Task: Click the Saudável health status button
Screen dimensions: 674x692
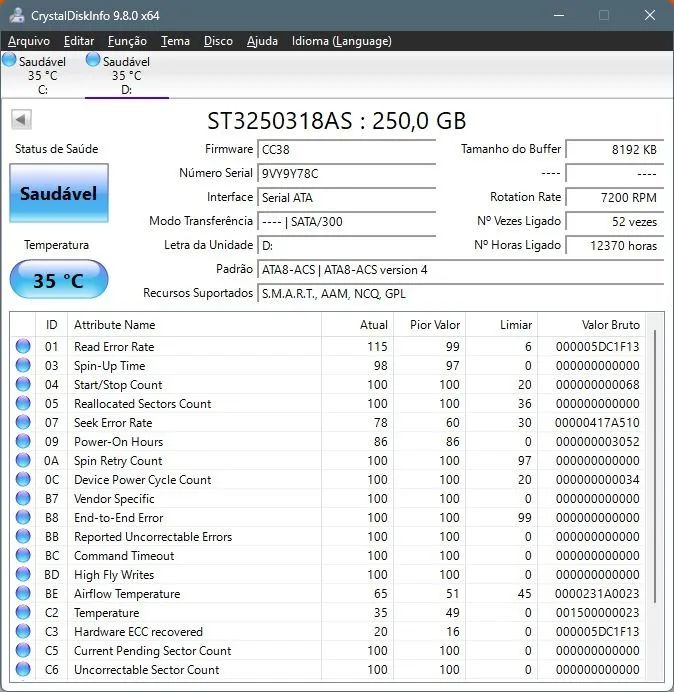Action: click(59, 193)
